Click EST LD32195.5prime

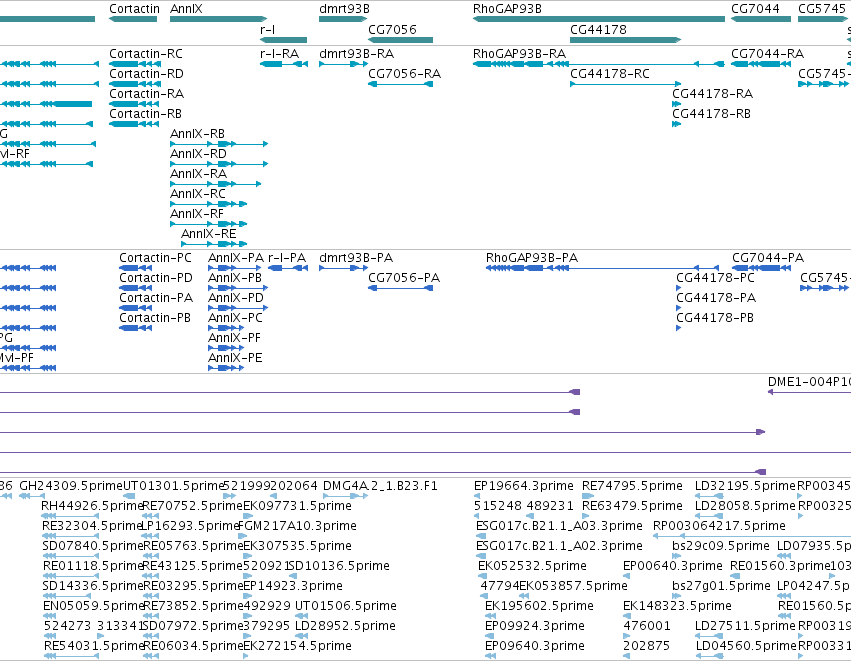coord(709,496)
